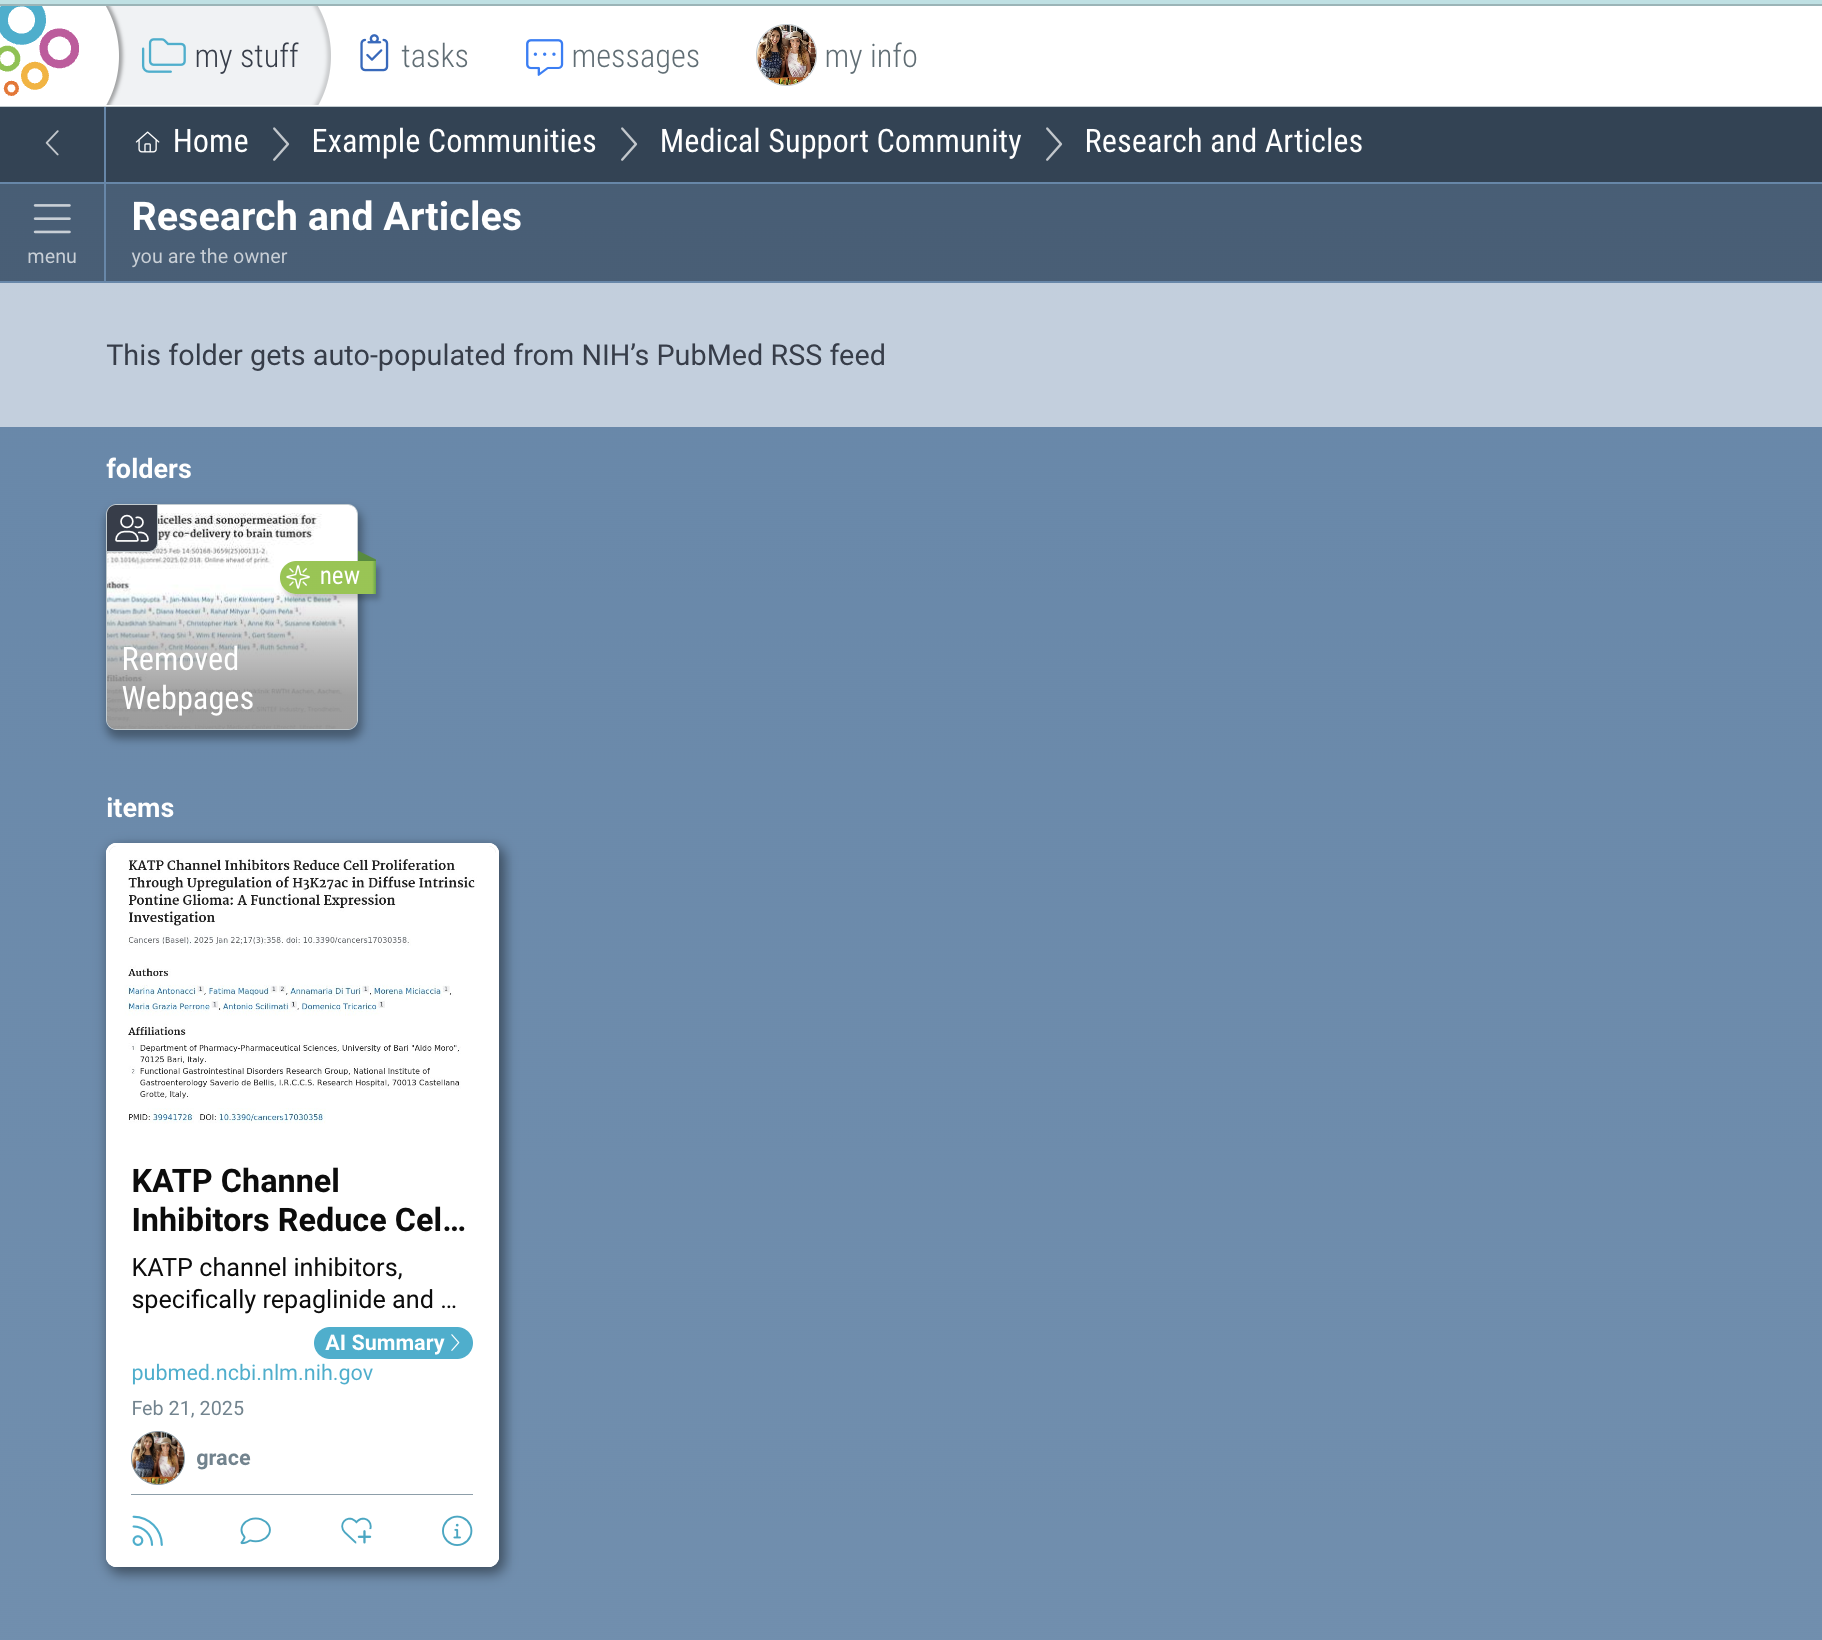Open comments via speech bubble icon
Viewport: 1822px width, 1640px height.
click(255, 1531)
